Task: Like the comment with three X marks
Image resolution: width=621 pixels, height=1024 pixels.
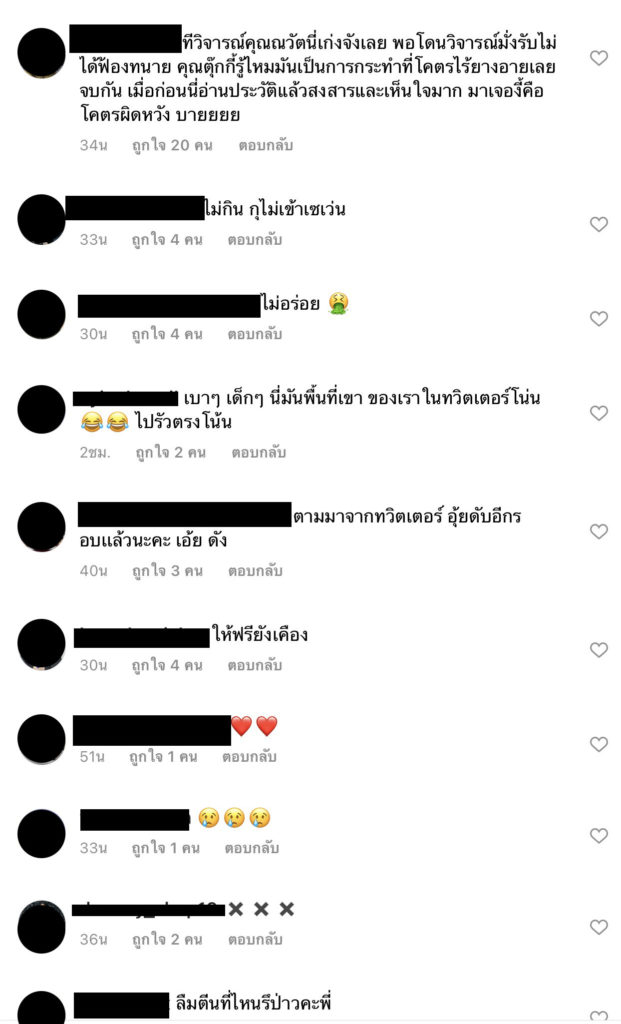Action: click(x=599, y=927)
